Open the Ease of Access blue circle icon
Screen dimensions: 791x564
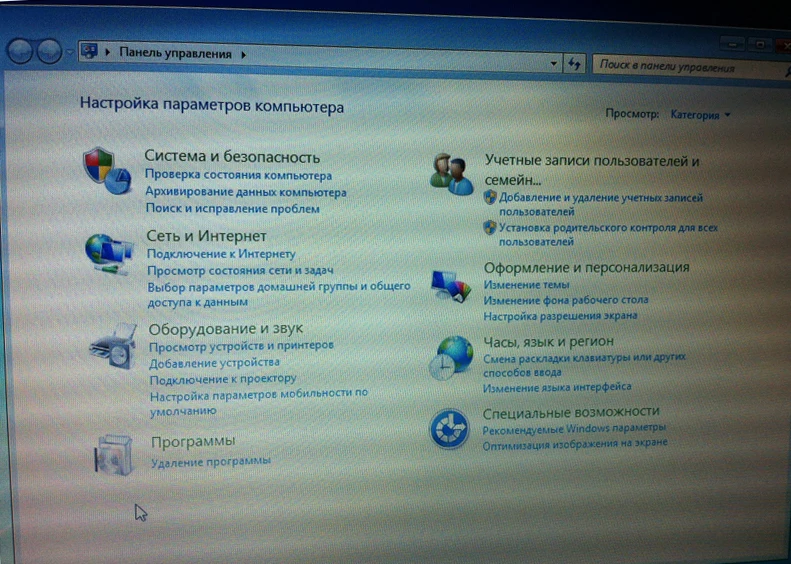pyautogui.click(x=449, y=429)
